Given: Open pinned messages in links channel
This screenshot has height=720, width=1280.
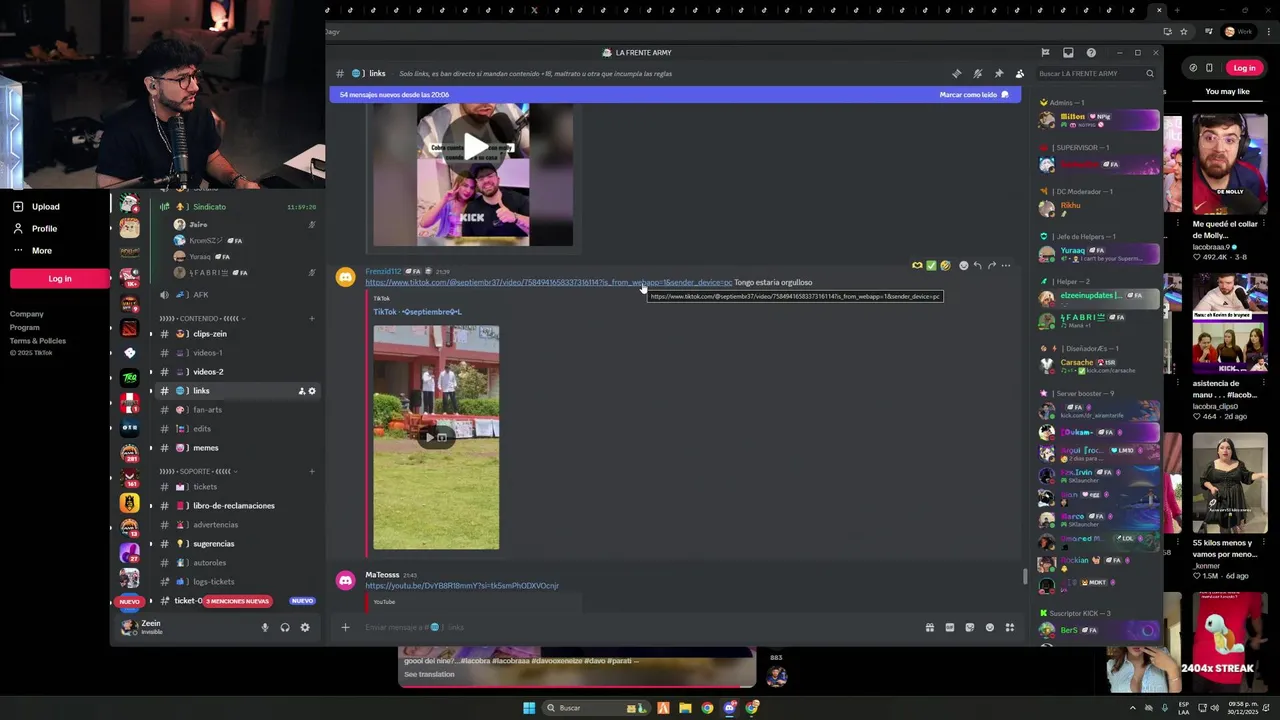Looking at the screenshot, I should click(998, 73).
